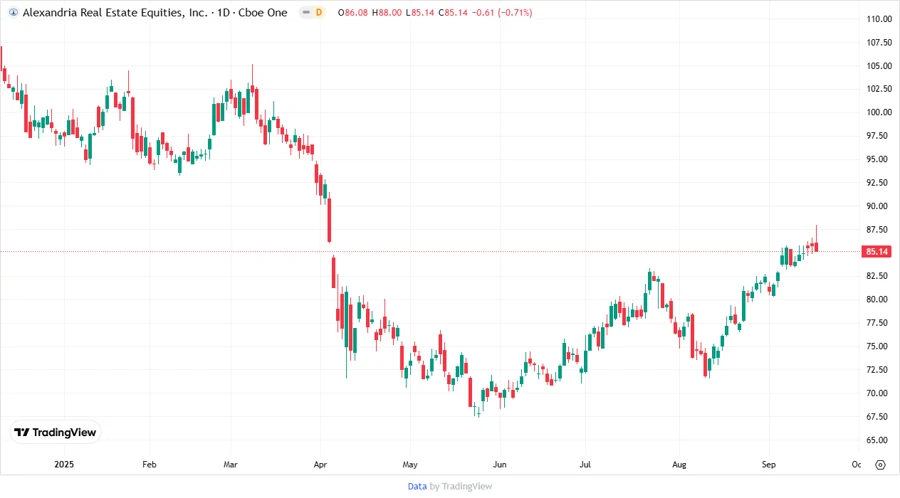The height and width of the screenshot is (498, 900).
Task: Click the 65.00 price axis label
Action: tap(879, 440)
